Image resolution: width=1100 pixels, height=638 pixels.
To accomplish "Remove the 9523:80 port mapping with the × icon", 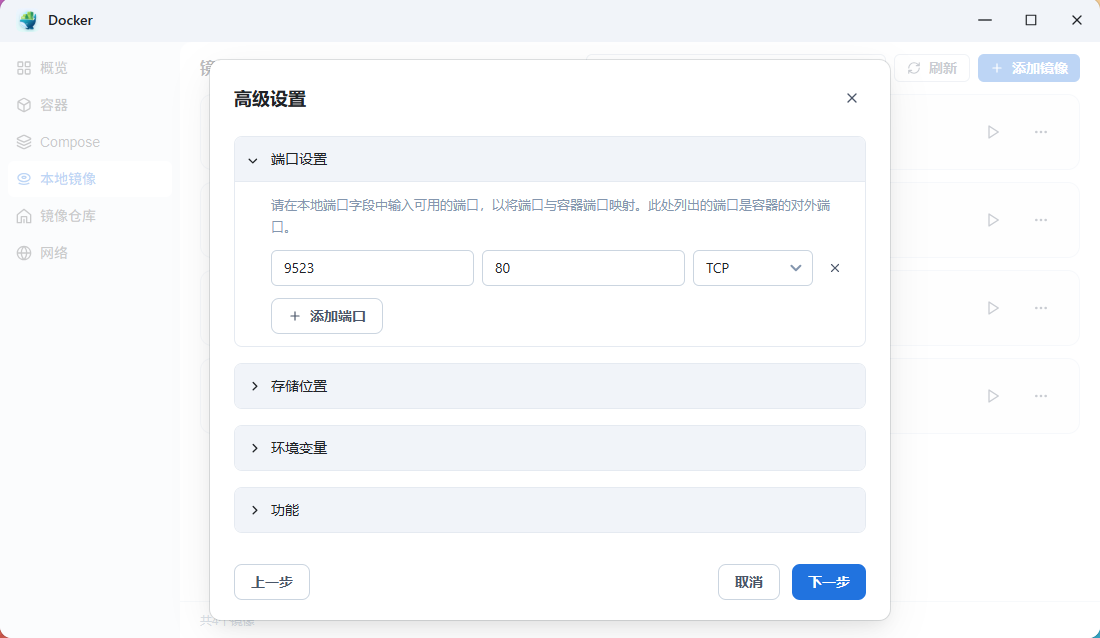I will click(x=835, y=267).
